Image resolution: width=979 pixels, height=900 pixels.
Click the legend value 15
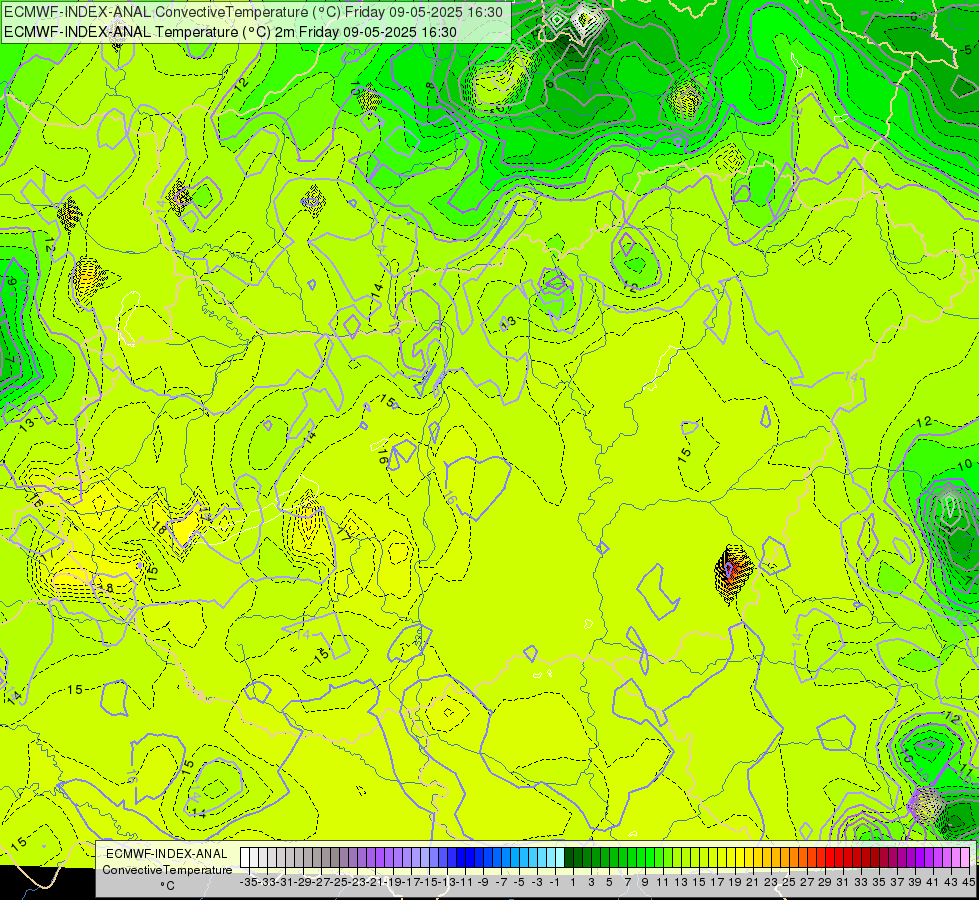point(699,882)
